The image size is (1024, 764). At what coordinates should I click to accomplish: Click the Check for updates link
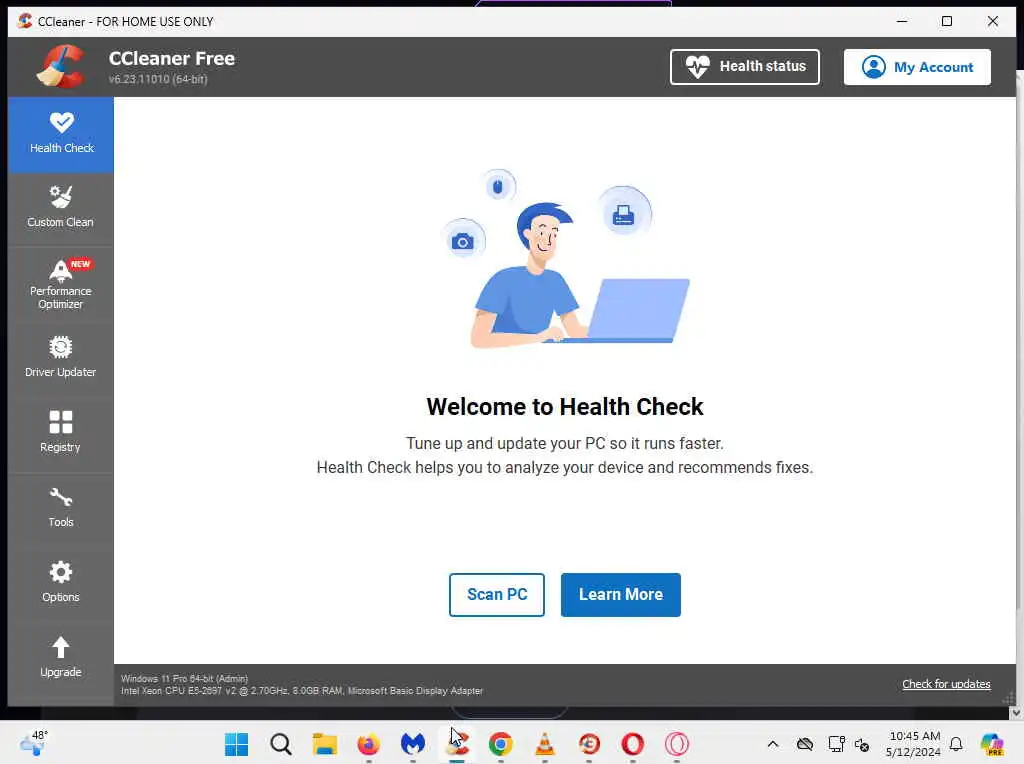(x=946, y=684)
